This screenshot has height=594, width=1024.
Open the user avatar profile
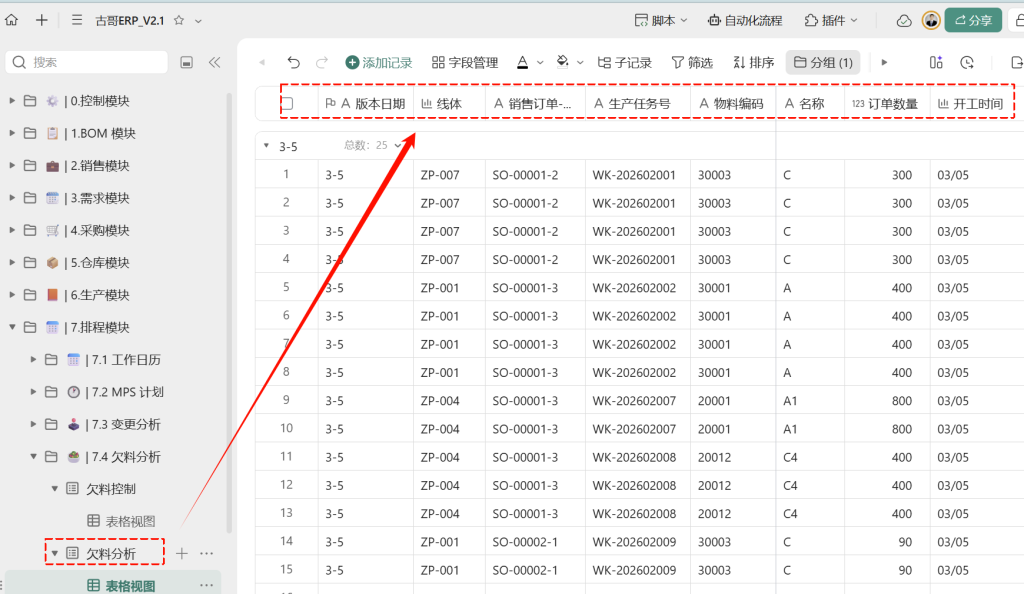pos(931,20)
